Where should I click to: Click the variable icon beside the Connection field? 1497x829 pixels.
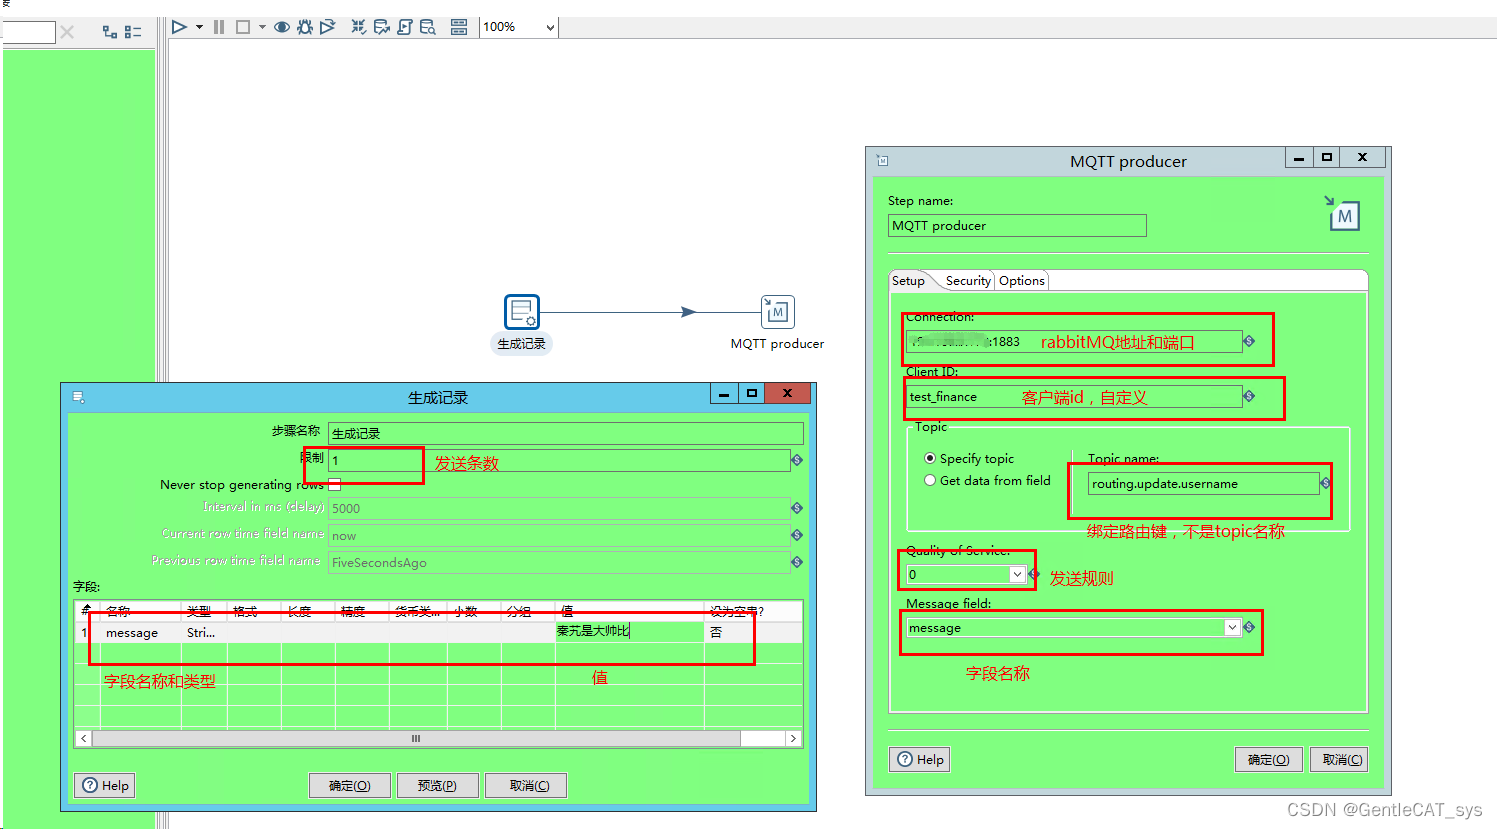(x=1249, y=341)
